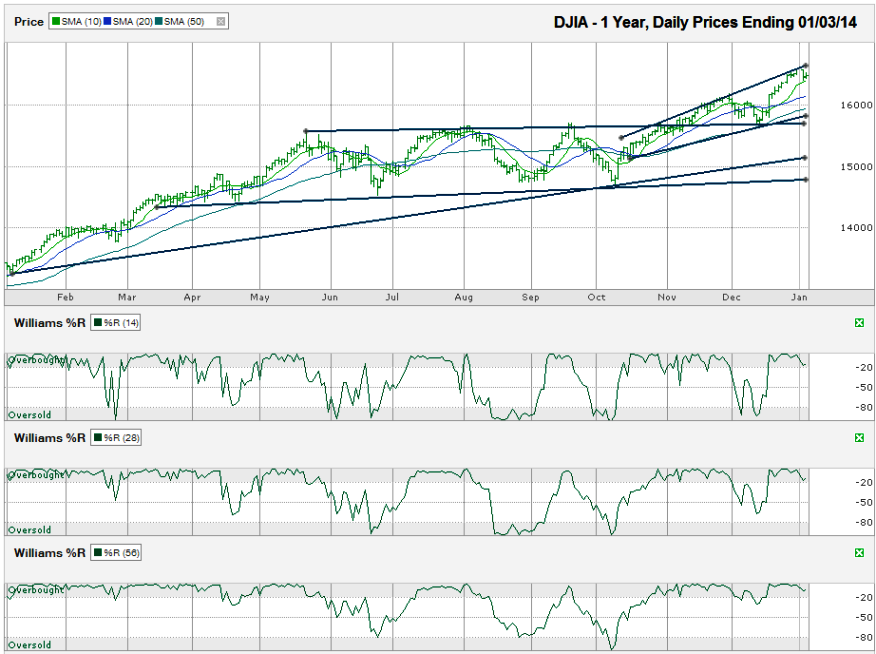Image resolution: width=876 pixels, height=654 pixels.
Task: Click the Jul month label
Action: tap(392, 297)
